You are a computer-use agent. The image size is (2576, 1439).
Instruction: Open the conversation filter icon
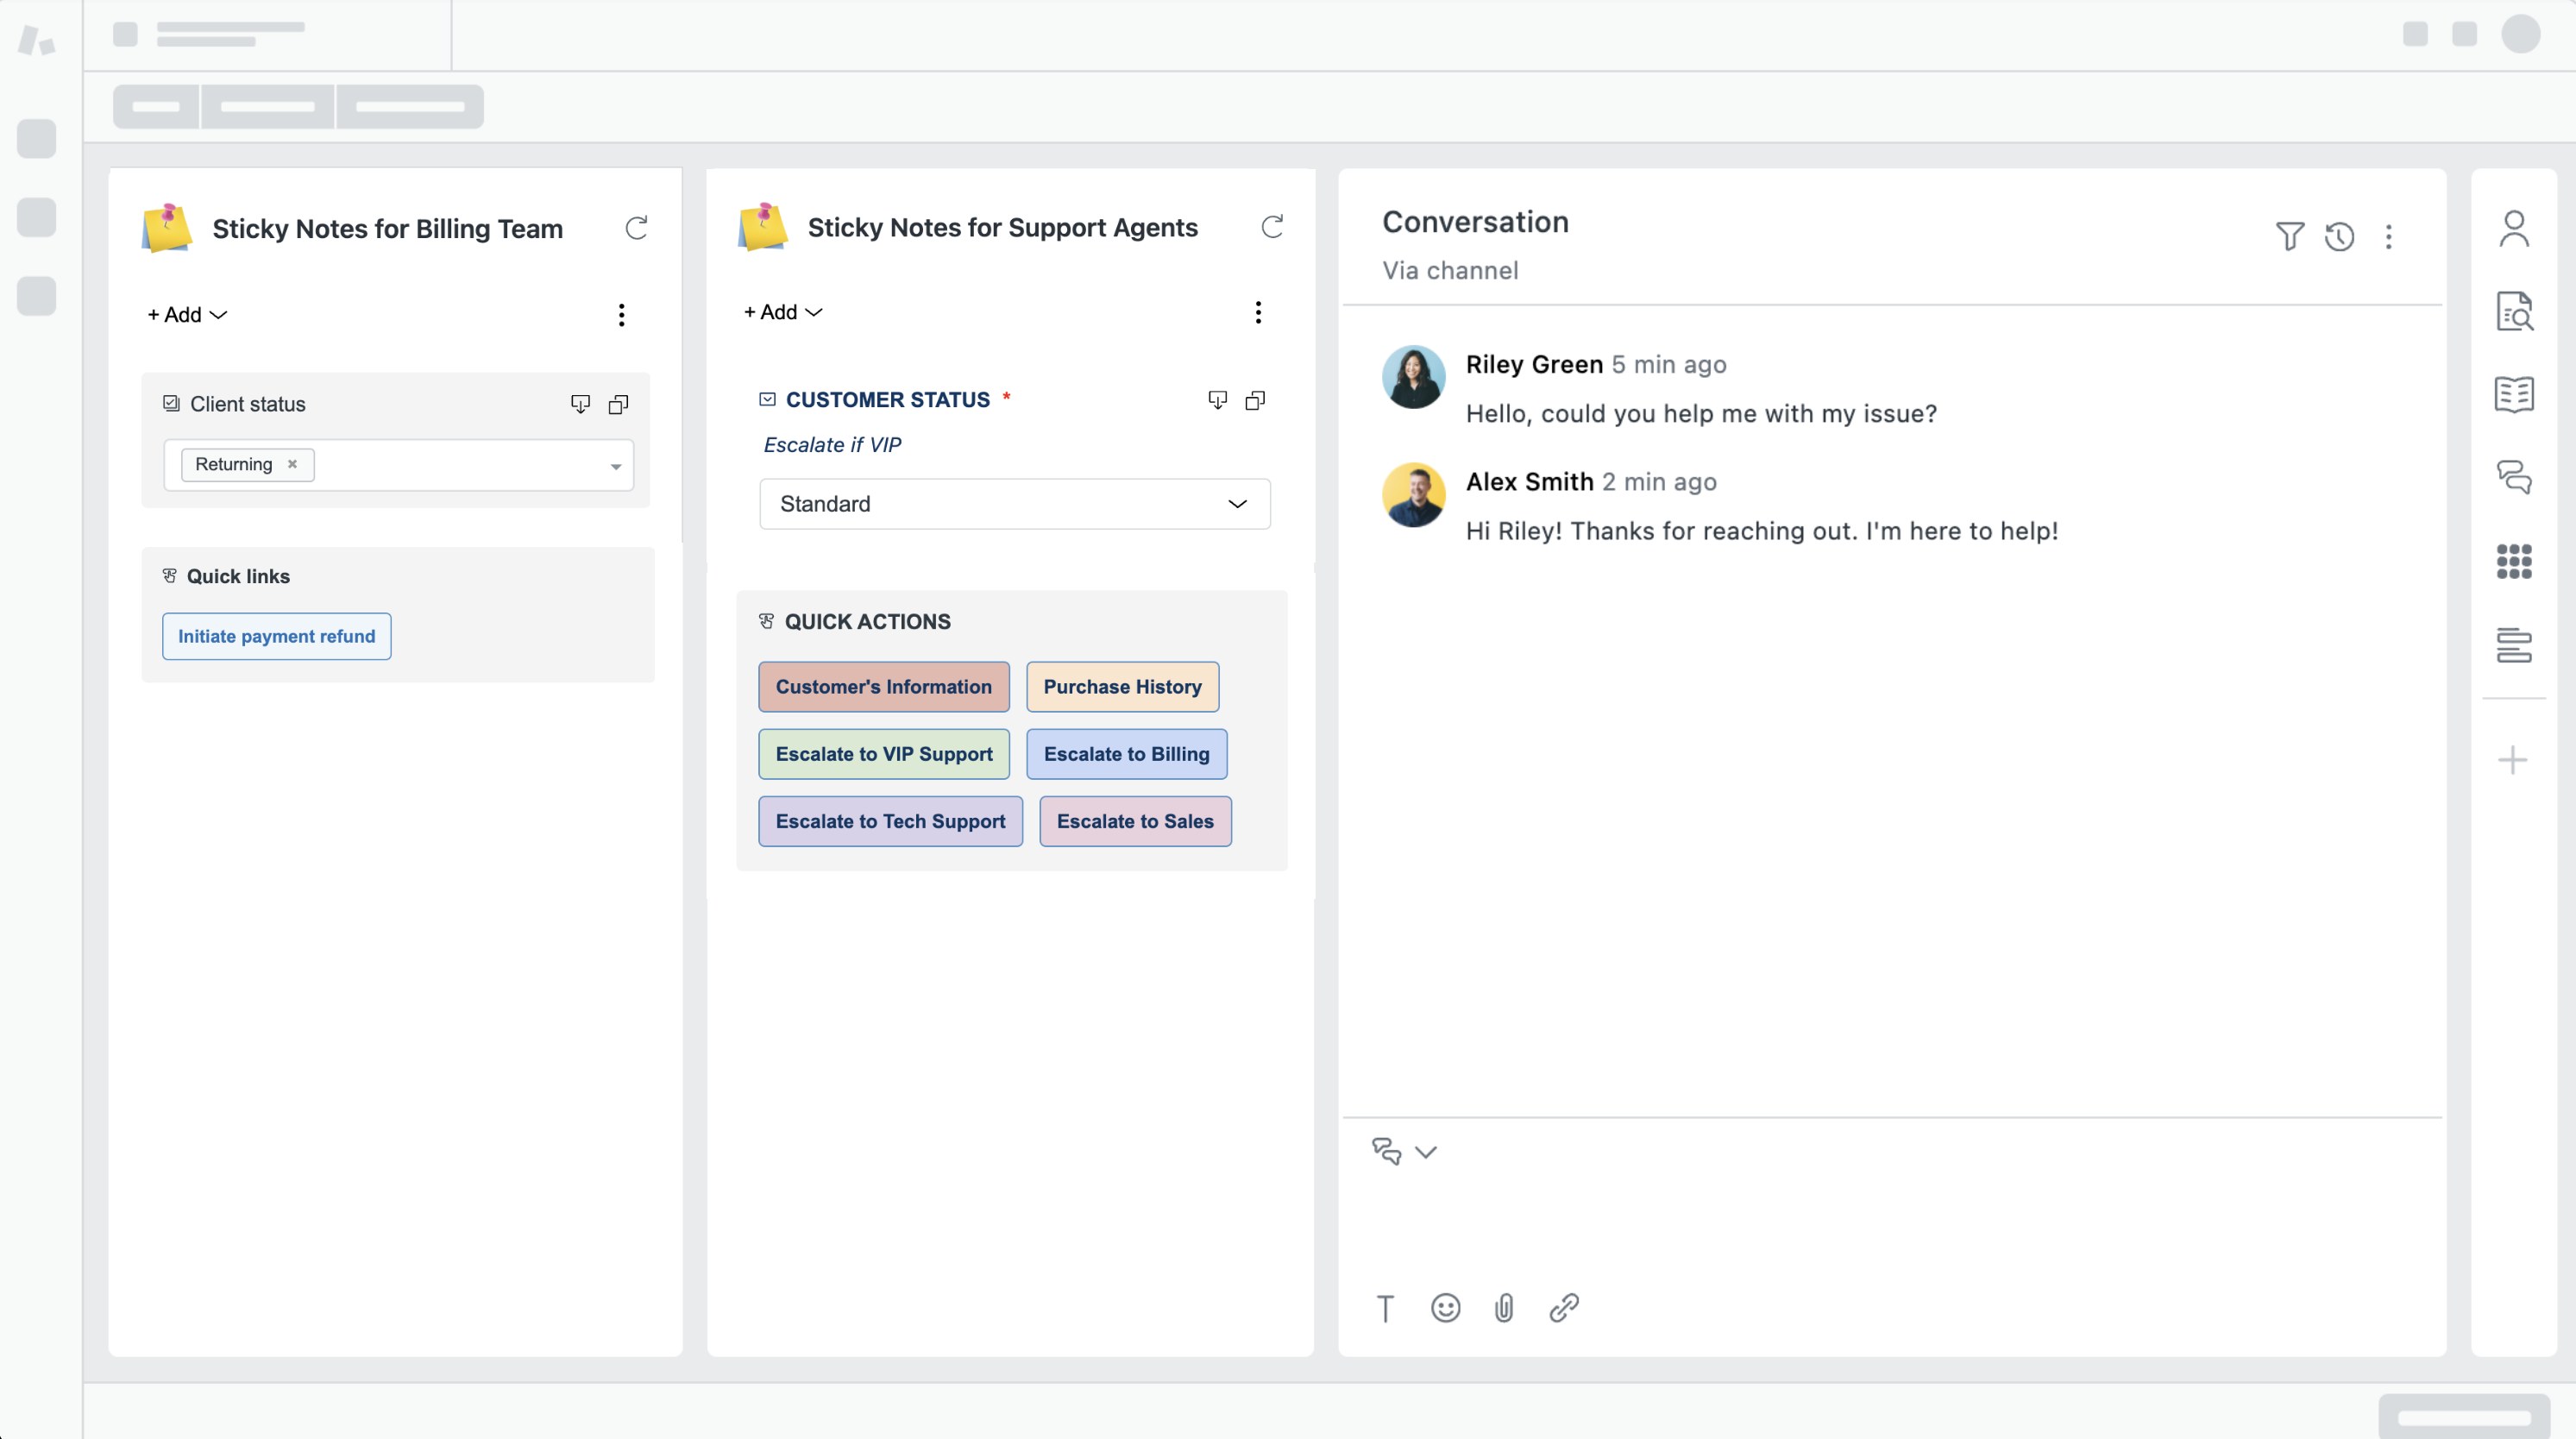pos(2290,236)
